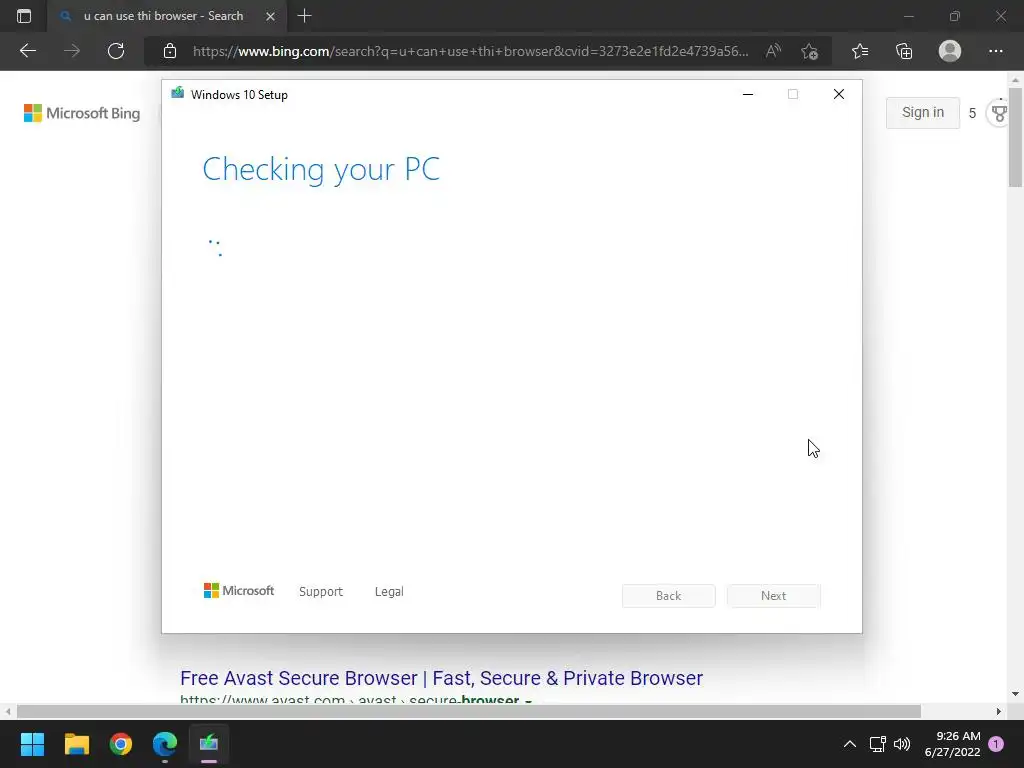Click the Microsoft Edge taskbar icon
The width and height of the screenshot is (1024, 768).
pos(165,744)
